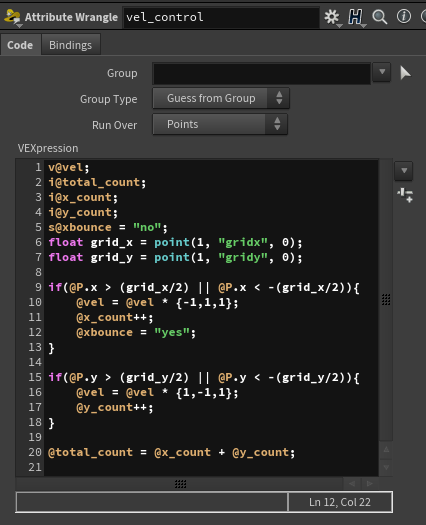Click the bottom resize grip of the editor

tap(181, 483)
